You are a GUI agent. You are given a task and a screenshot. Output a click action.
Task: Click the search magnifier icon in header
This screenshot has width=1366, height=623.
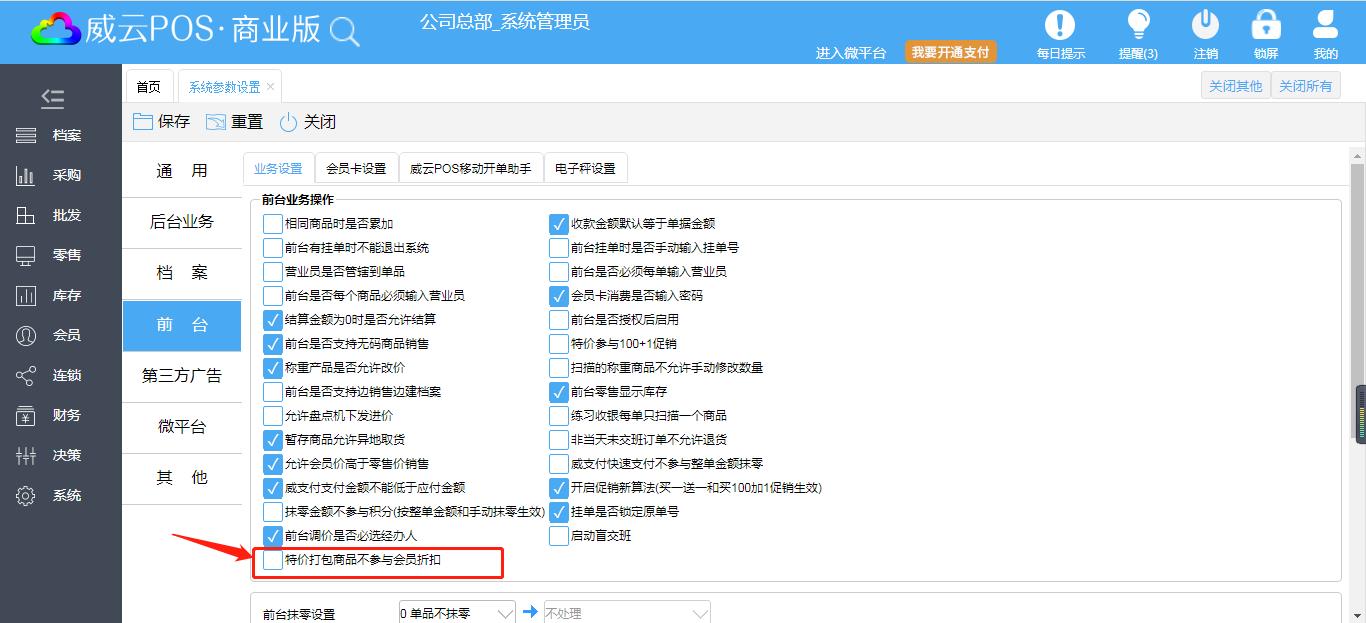click(x=344, y=32)
